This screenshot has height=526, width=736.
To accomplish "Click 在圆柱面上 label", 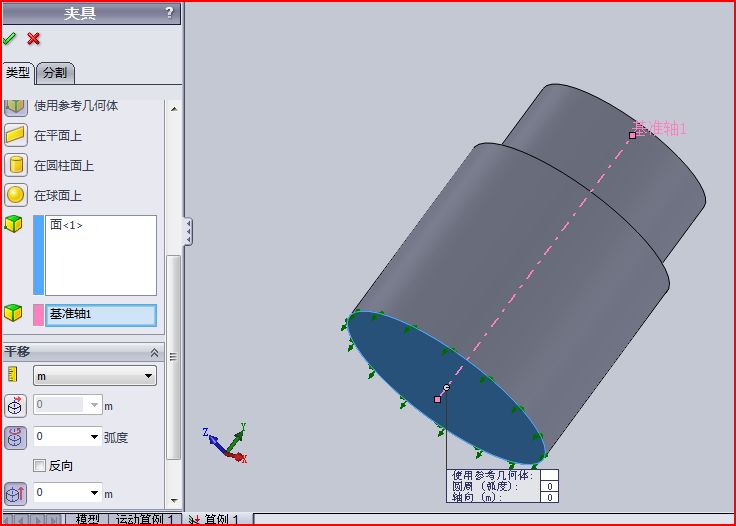I will [64, 166].
